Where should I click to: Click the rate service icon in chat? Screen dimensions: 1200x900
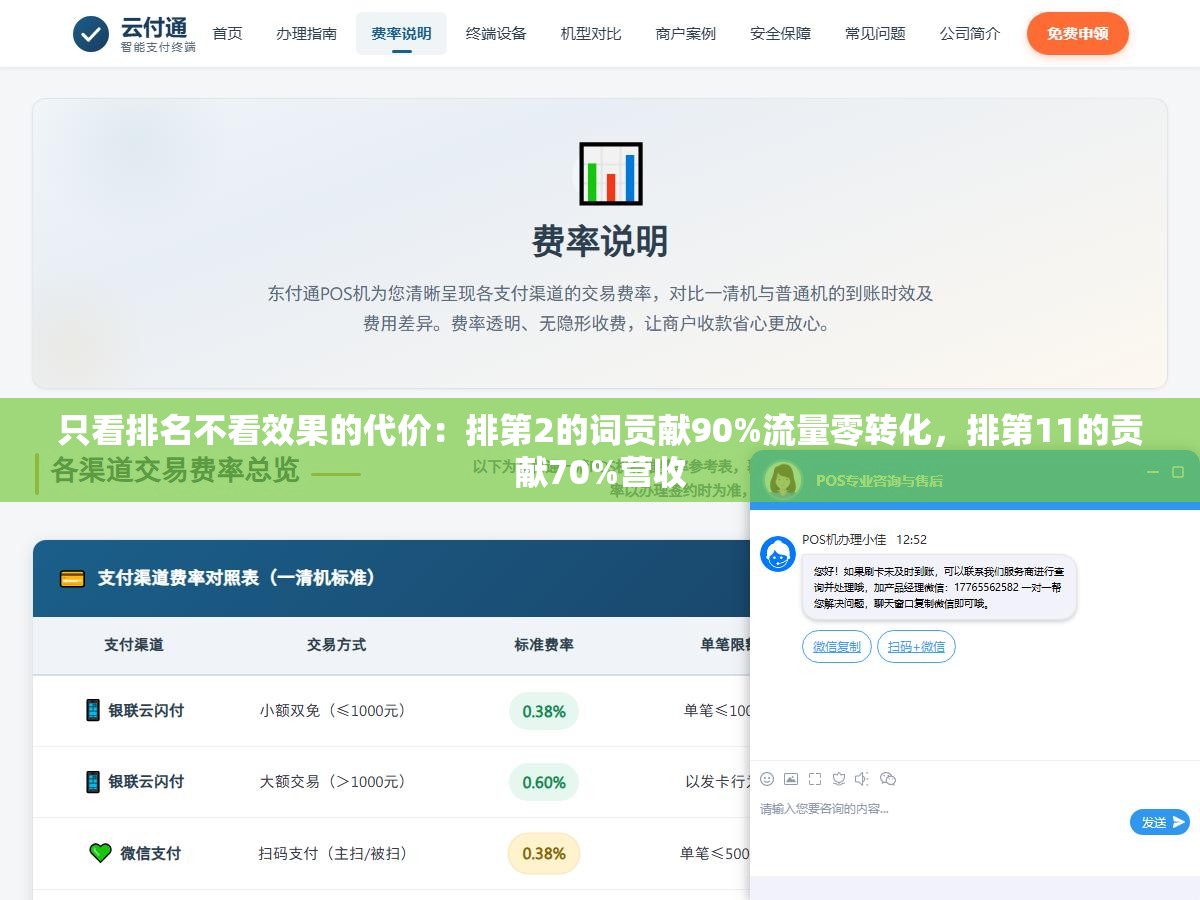(839, 778)
